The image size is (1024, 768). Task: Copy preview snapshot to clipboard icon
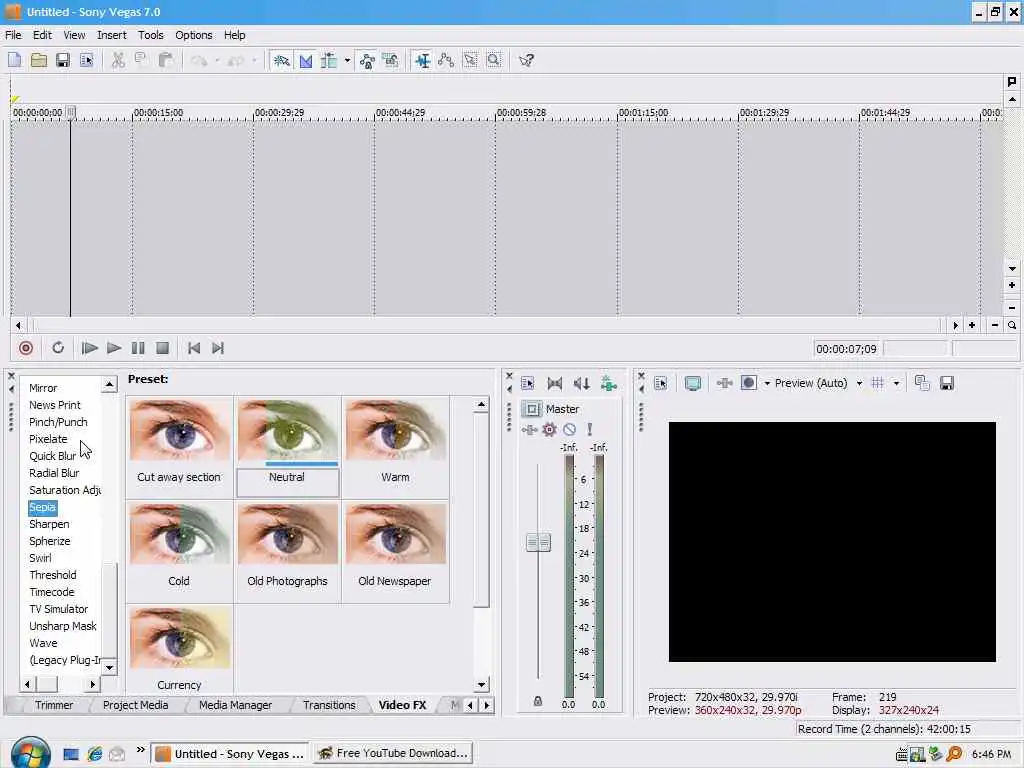[x=922, y=383]
